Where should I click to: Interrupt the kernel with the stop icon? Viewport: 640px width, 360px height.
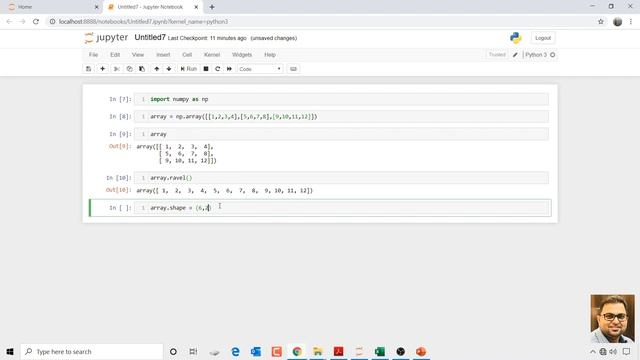[206, 69]
